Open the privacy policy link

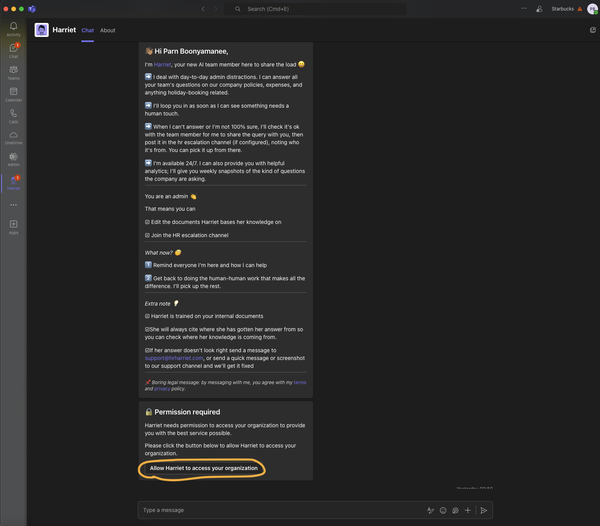(162, 389)
